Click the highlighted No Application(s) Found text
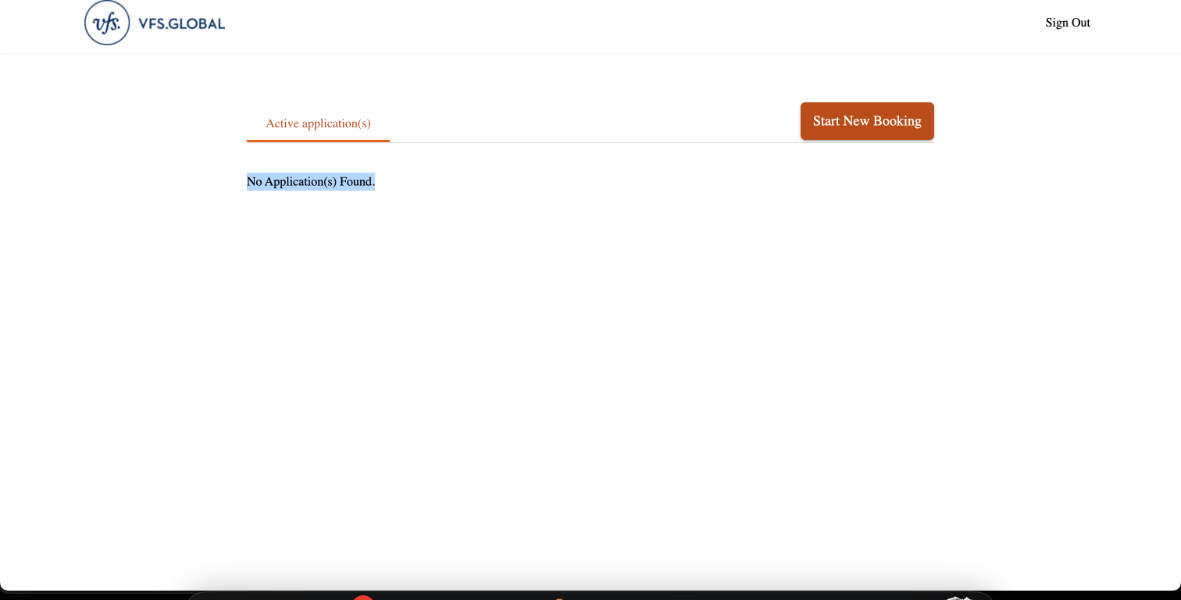This screenshot has height=600, width=1181. 310,181
